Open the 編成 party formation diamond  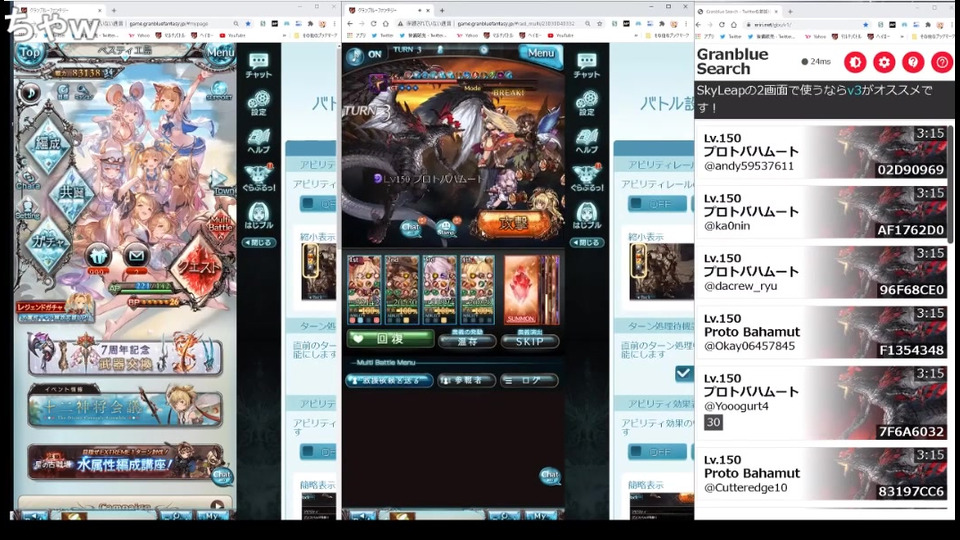pos(47,144)
